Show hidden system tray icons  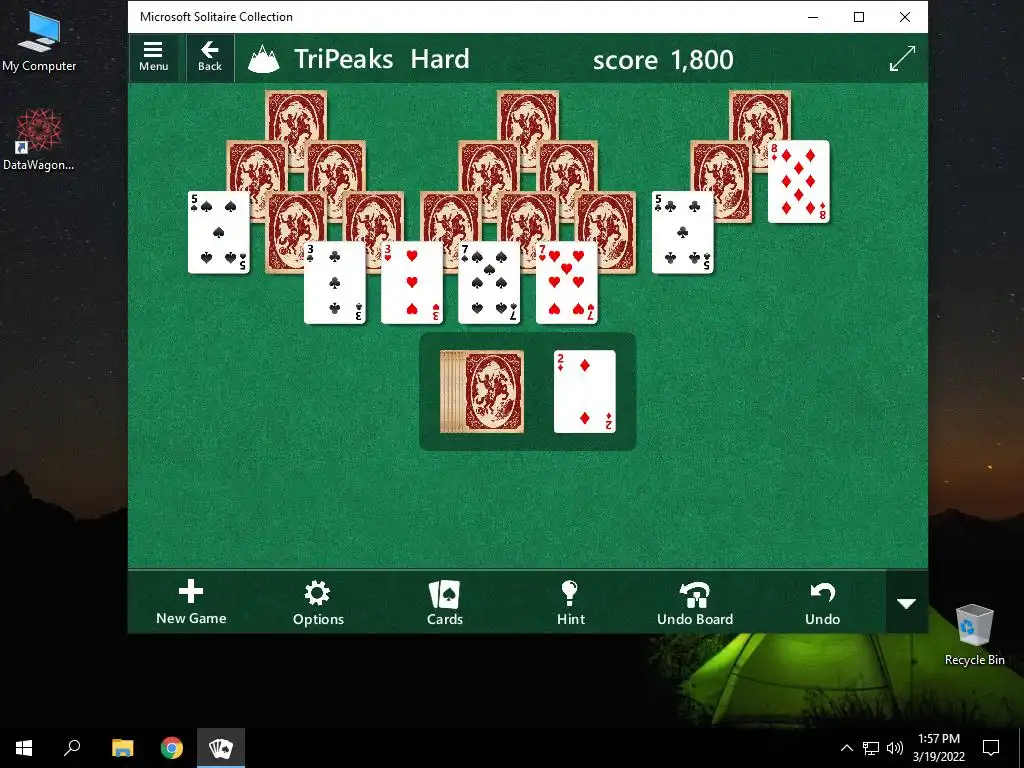[x=846, y=748]
